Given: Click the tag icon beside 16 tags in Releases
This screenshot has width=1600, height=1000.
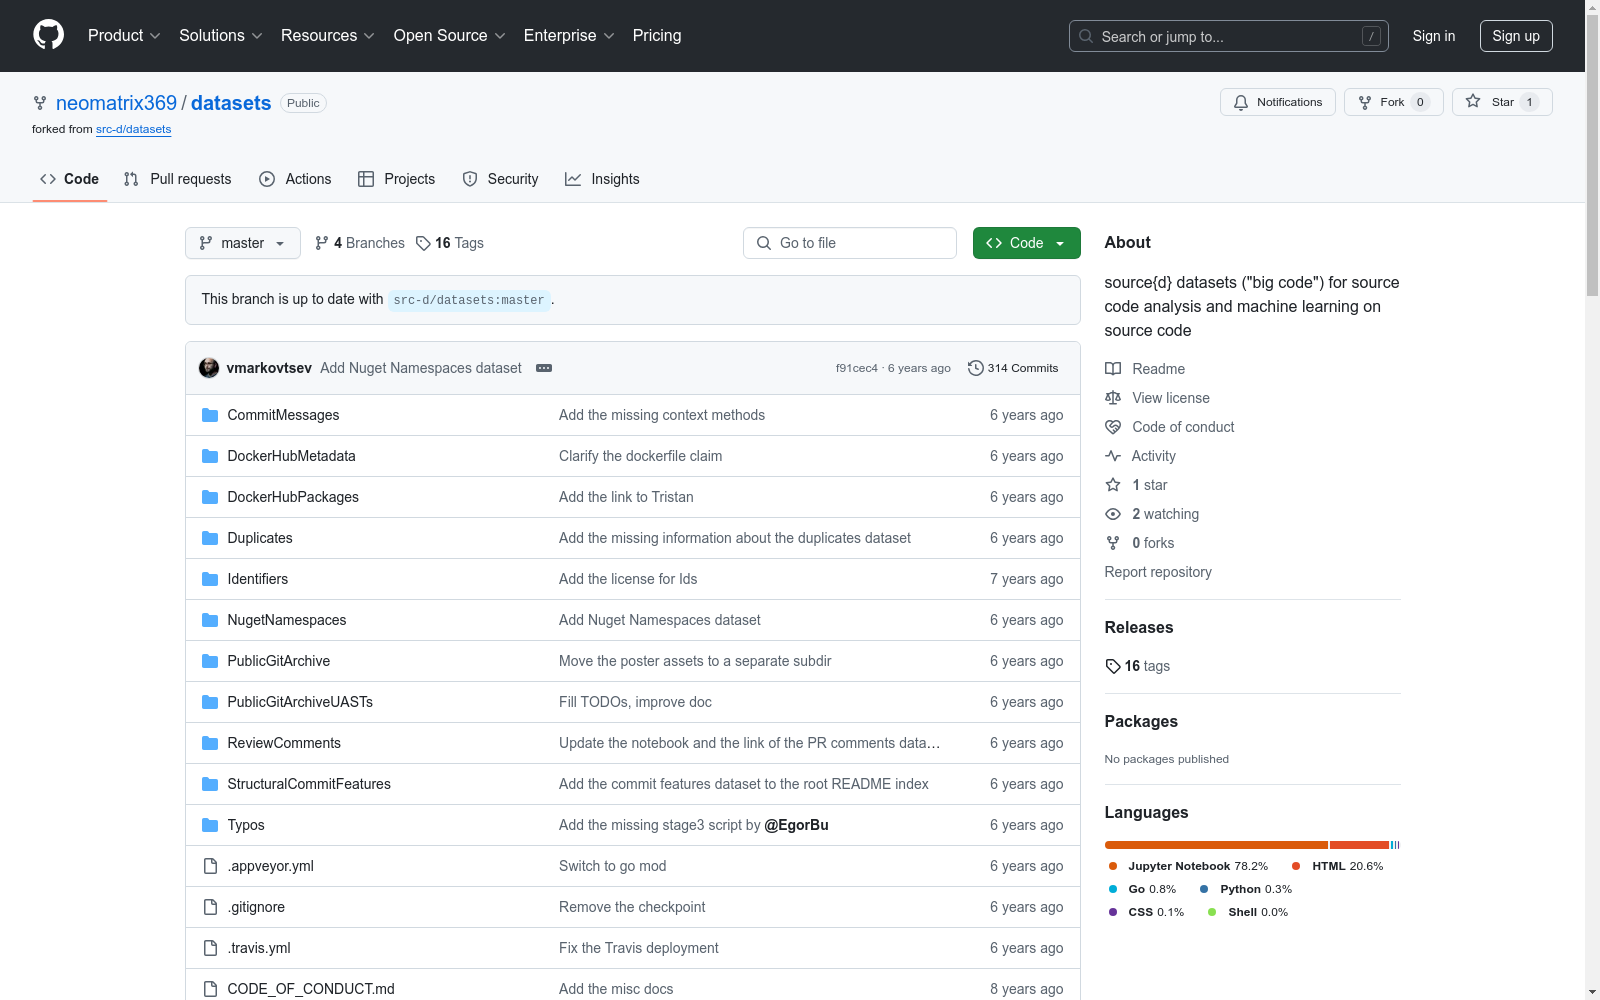Looking at the screenshot, I should click(x=1113, y=666).
